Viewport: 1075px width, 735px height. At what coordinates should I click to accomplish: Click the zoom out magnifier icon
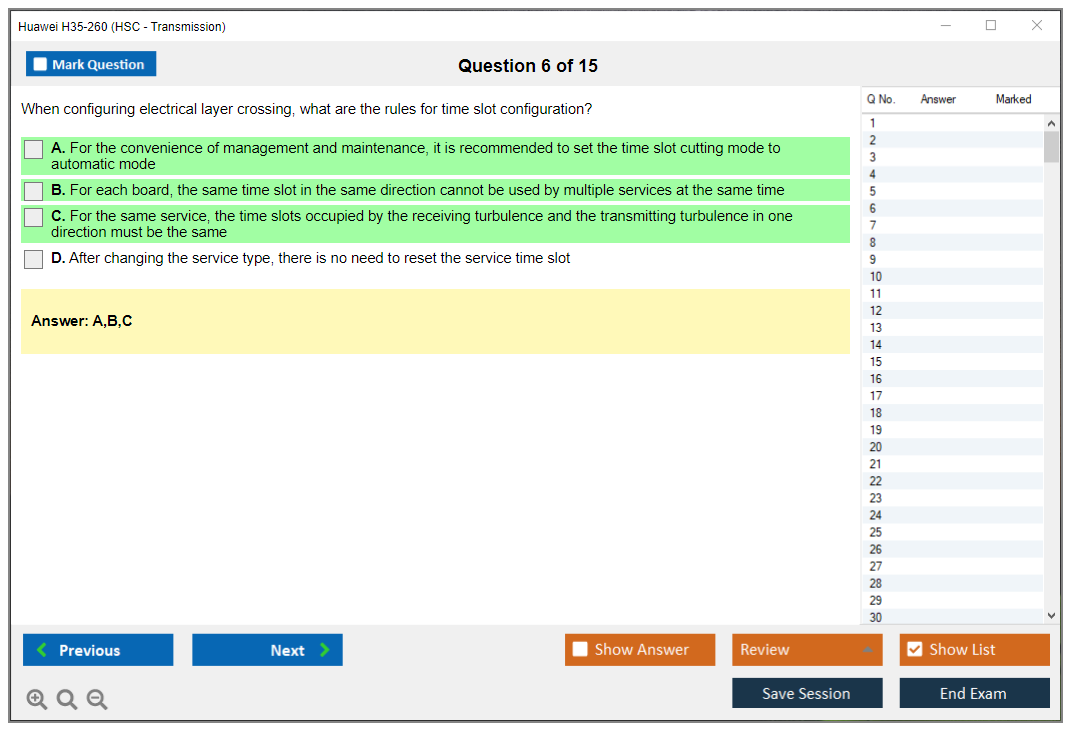pos(97,700)
